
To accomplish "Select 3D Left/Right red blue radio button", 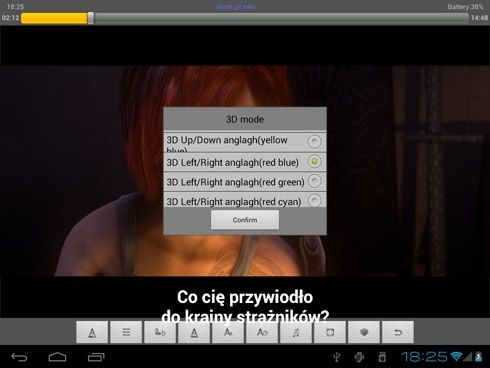I will tap(314, 162).
